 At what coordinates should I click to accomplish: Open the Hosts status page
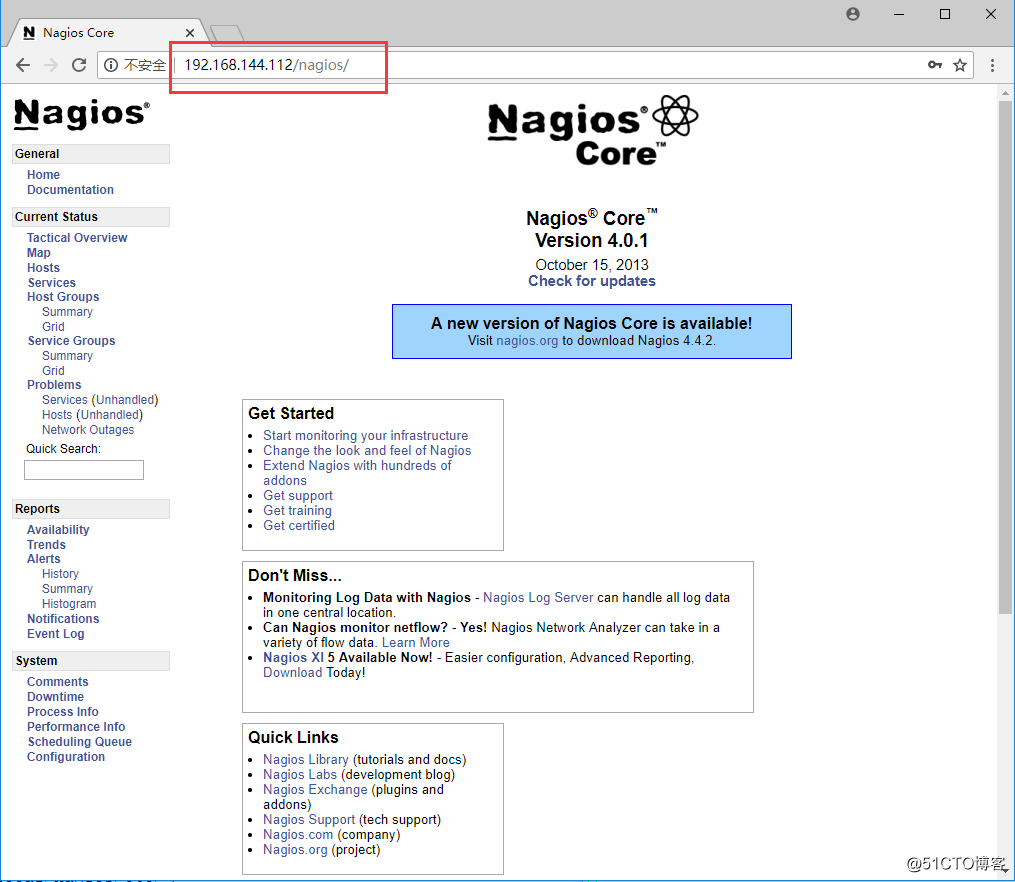(43, 267)
